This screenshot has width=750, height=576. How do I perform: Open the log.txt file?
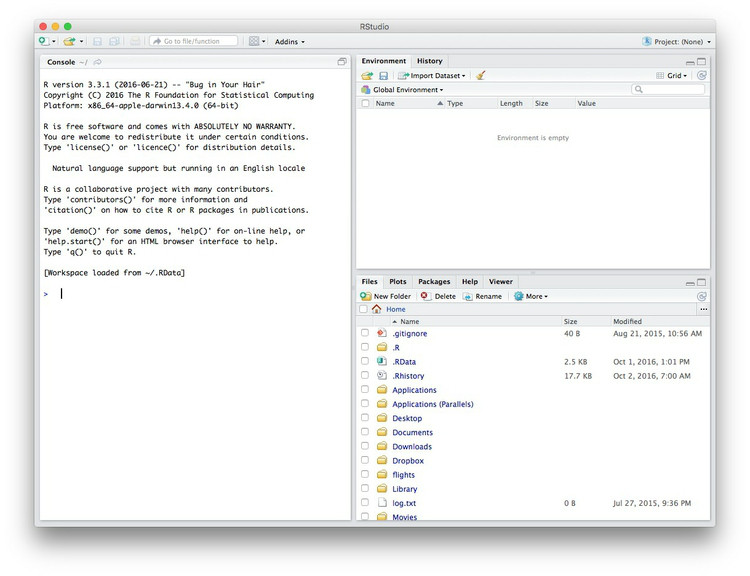tap(404, 503)
